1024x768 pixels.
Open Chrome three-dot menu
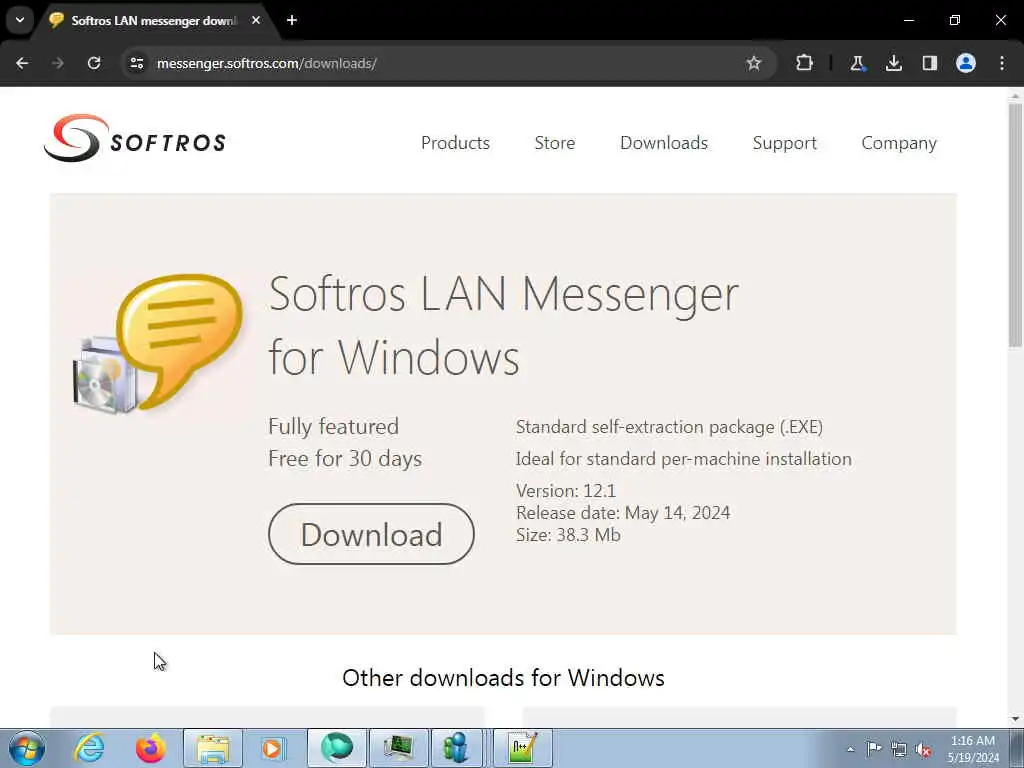click(x=1002, y=63)
